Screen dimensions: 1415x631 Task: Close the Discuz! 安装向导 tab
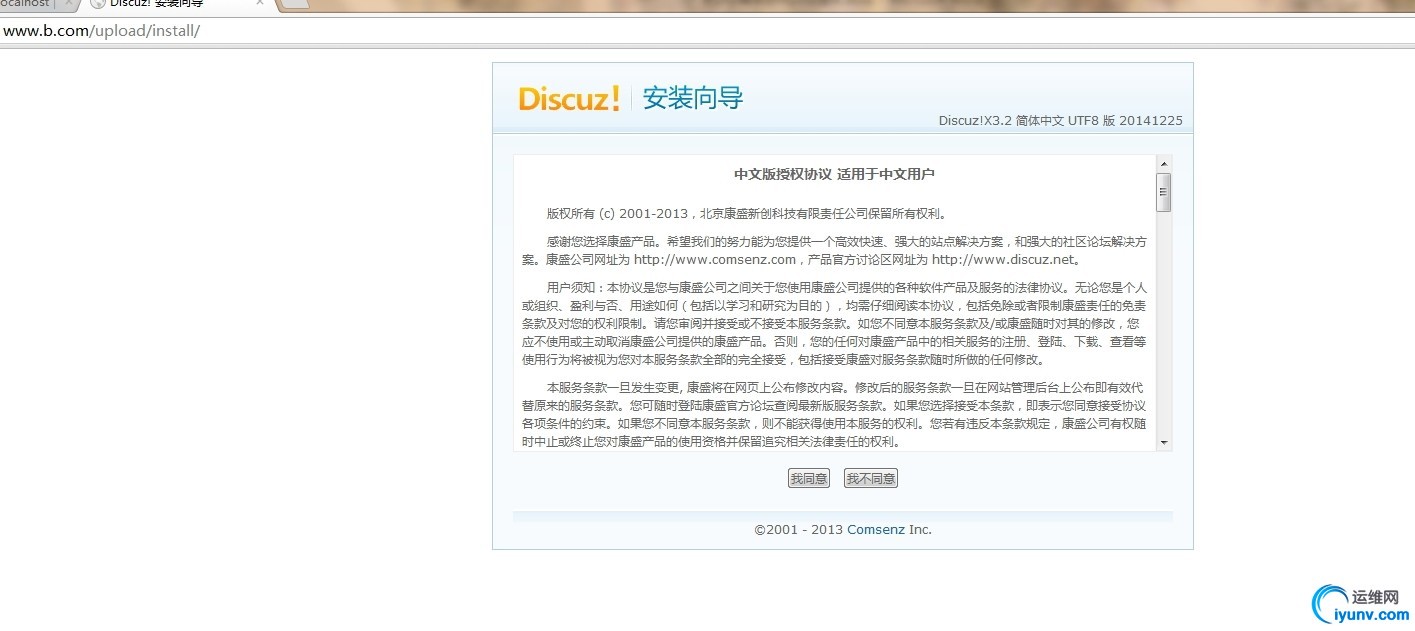click(260, 4)
